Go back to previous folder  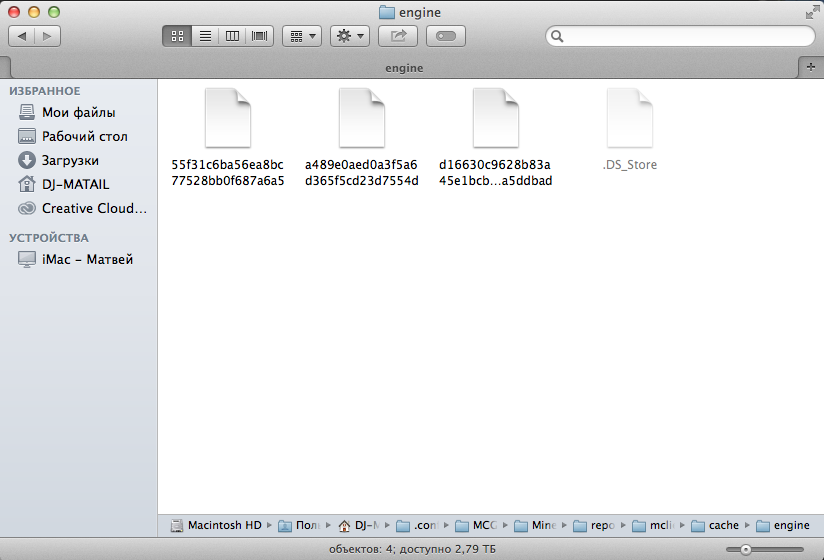(22, 36)
